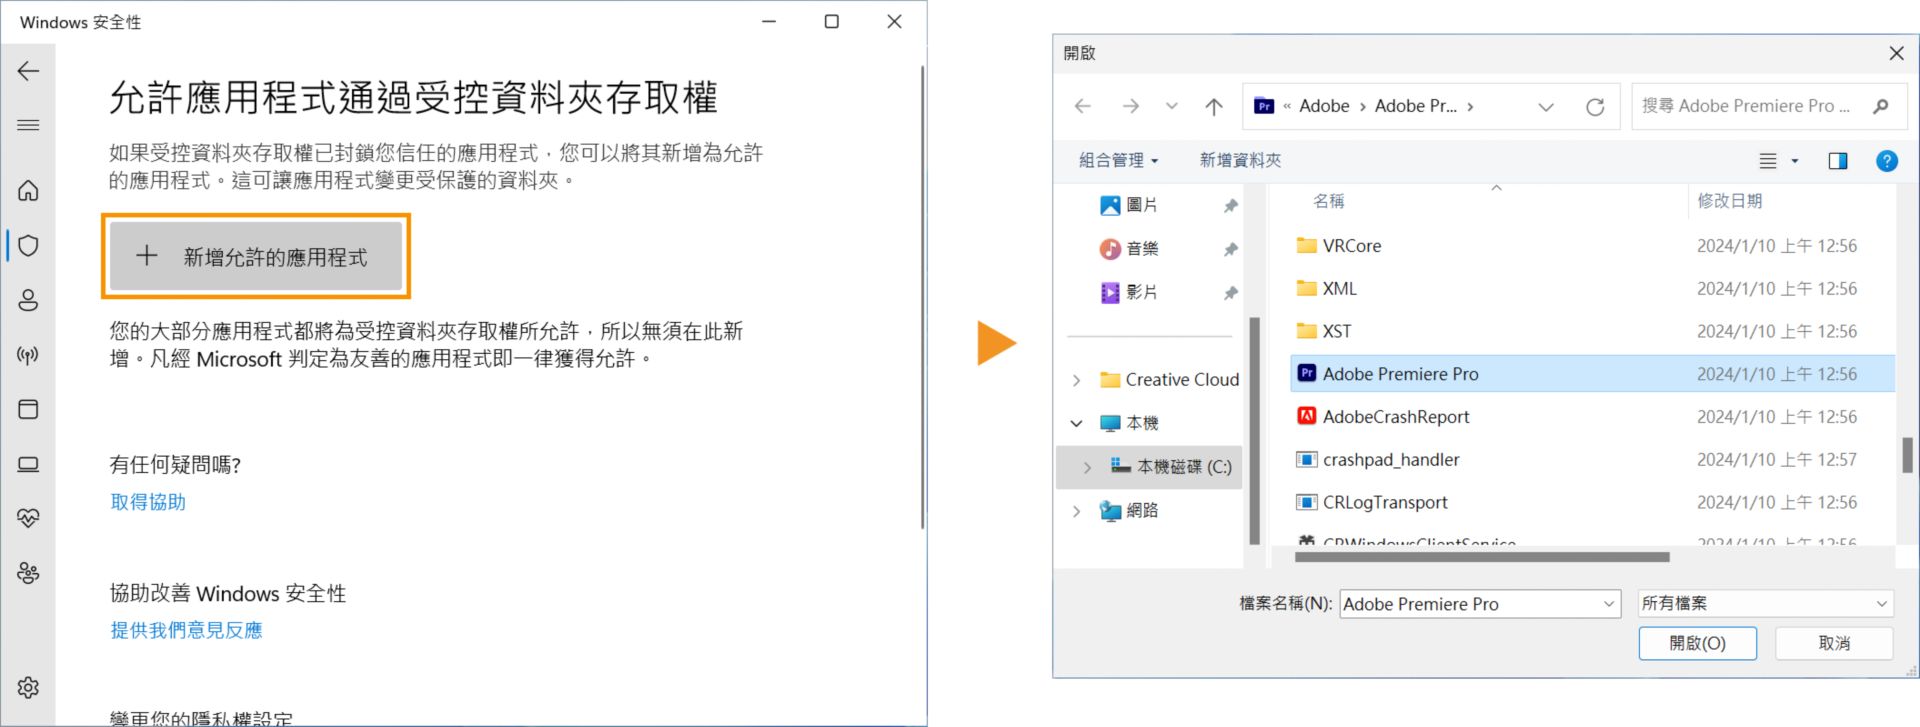Open Firewall & network protection icon

(x=28, y=355)
